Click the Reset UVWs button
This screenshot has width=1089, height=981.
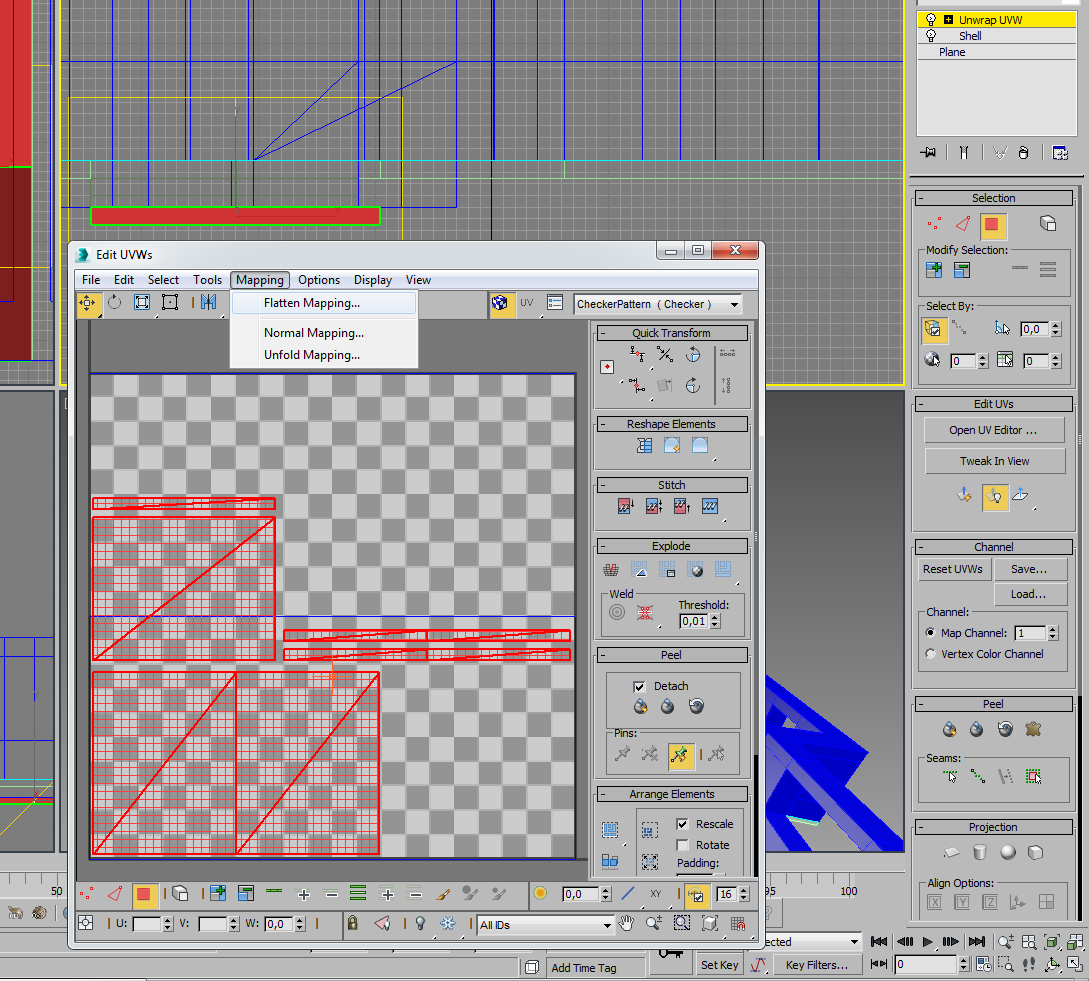(x=952, y=569)
